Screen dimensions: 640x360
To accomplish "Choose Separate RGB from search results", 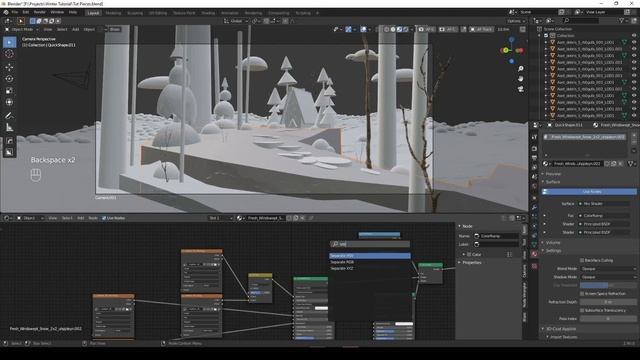I will (370, 262).
